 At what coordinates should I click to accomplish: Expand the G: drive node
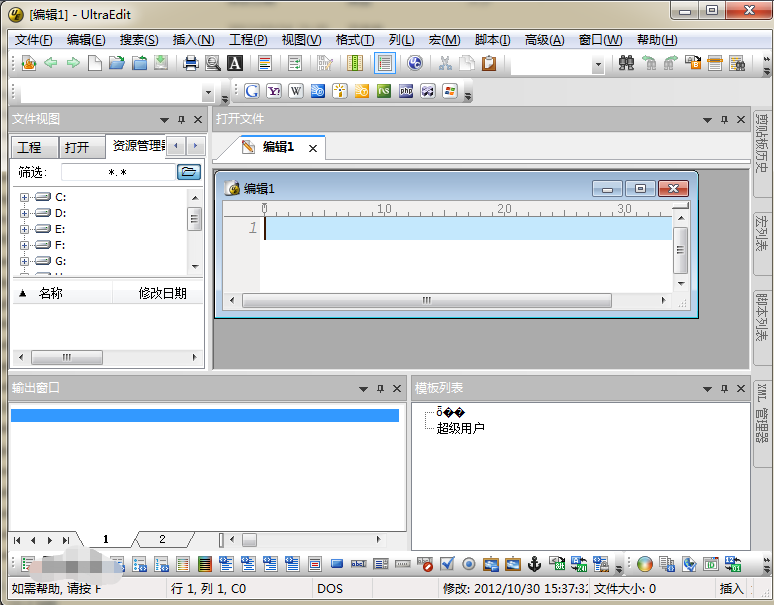click(24, 261)
